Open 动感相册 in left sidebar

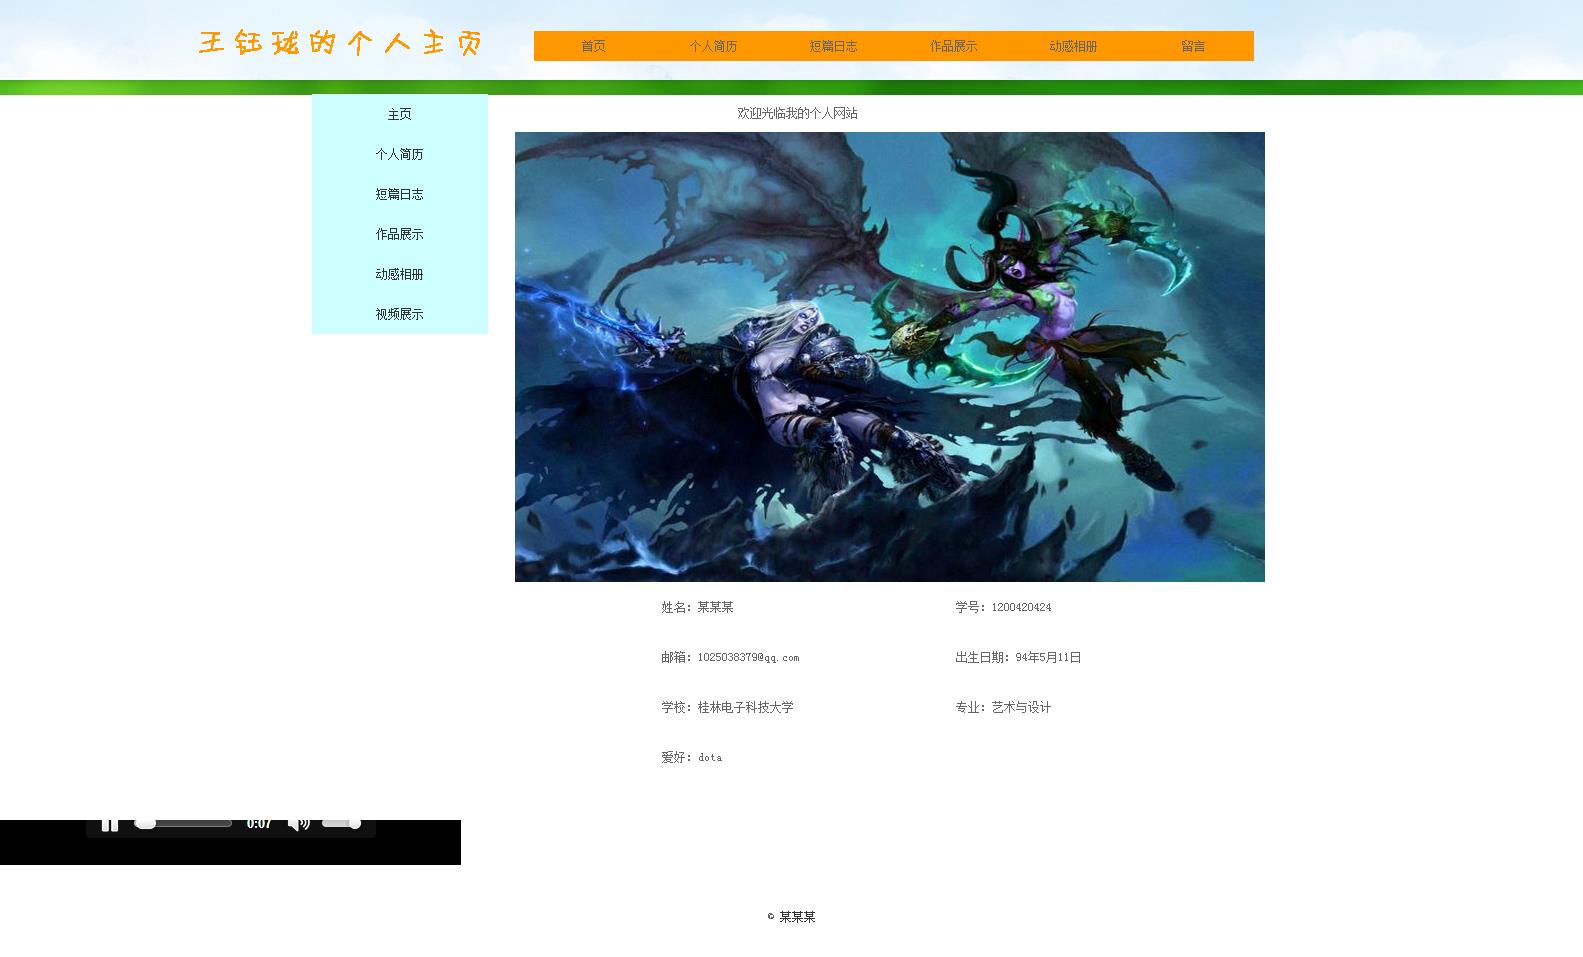point(399,274)
